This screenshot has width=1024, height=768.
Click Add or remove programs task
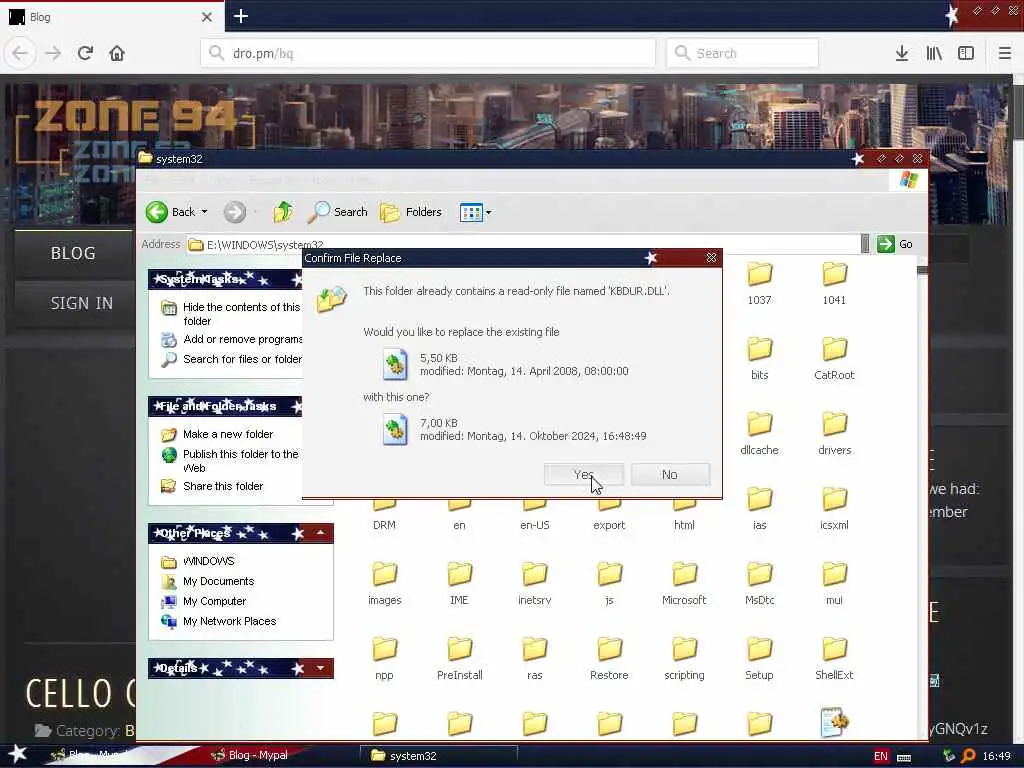231,340
